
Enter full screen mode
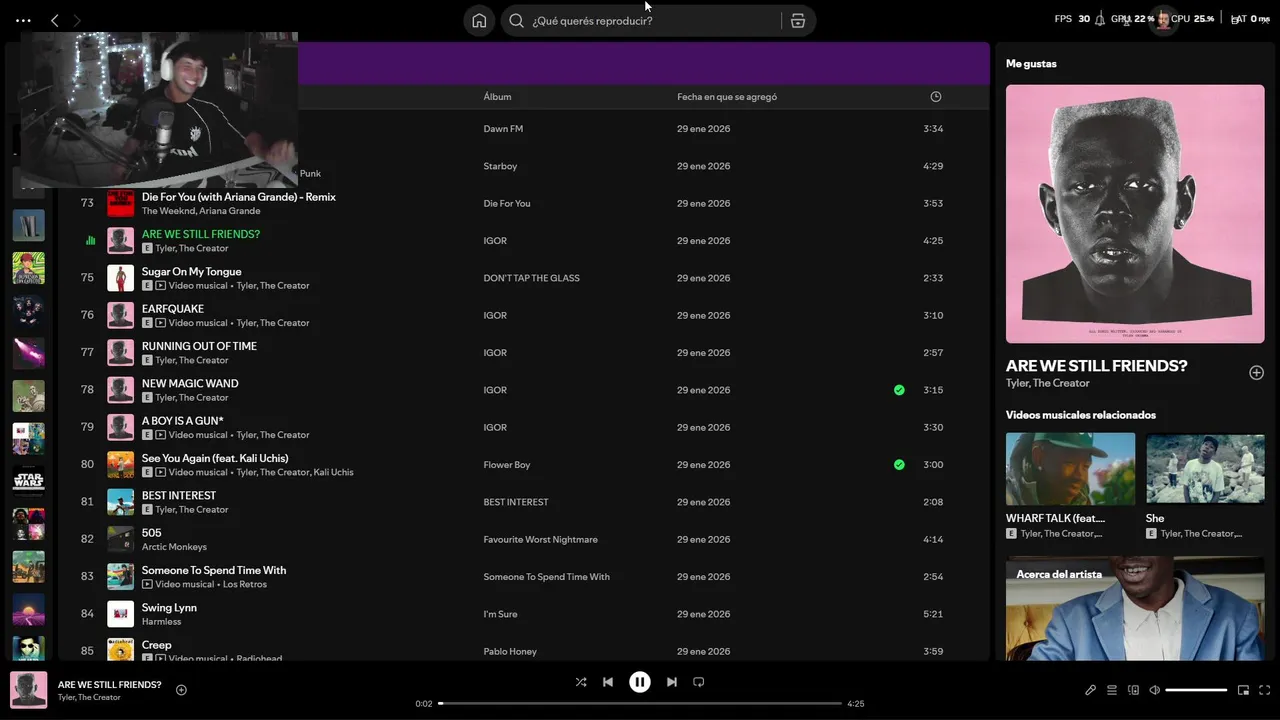click(x=1265, y=690)
